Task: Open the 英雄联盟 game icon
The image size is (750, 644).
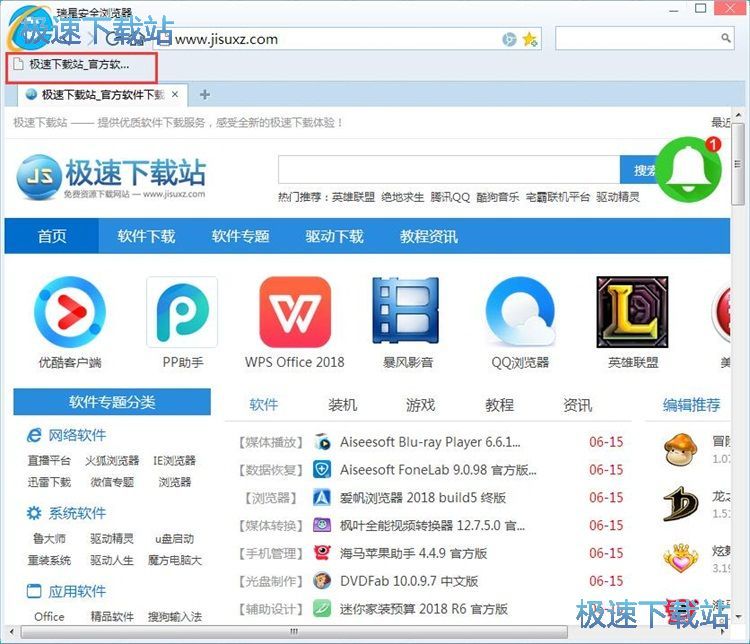Action: point(632,312)
